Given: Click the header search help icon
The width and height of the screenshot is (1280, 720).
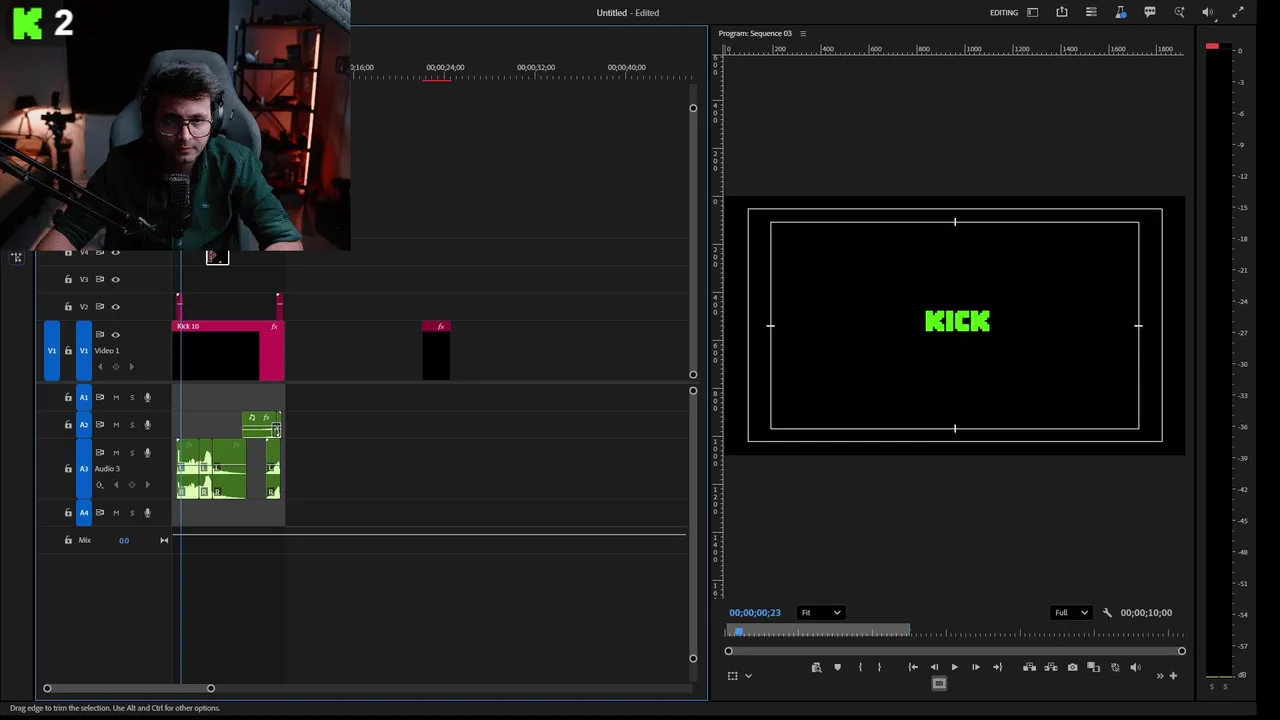Looking at the screenshot, I should (1180, 12).
